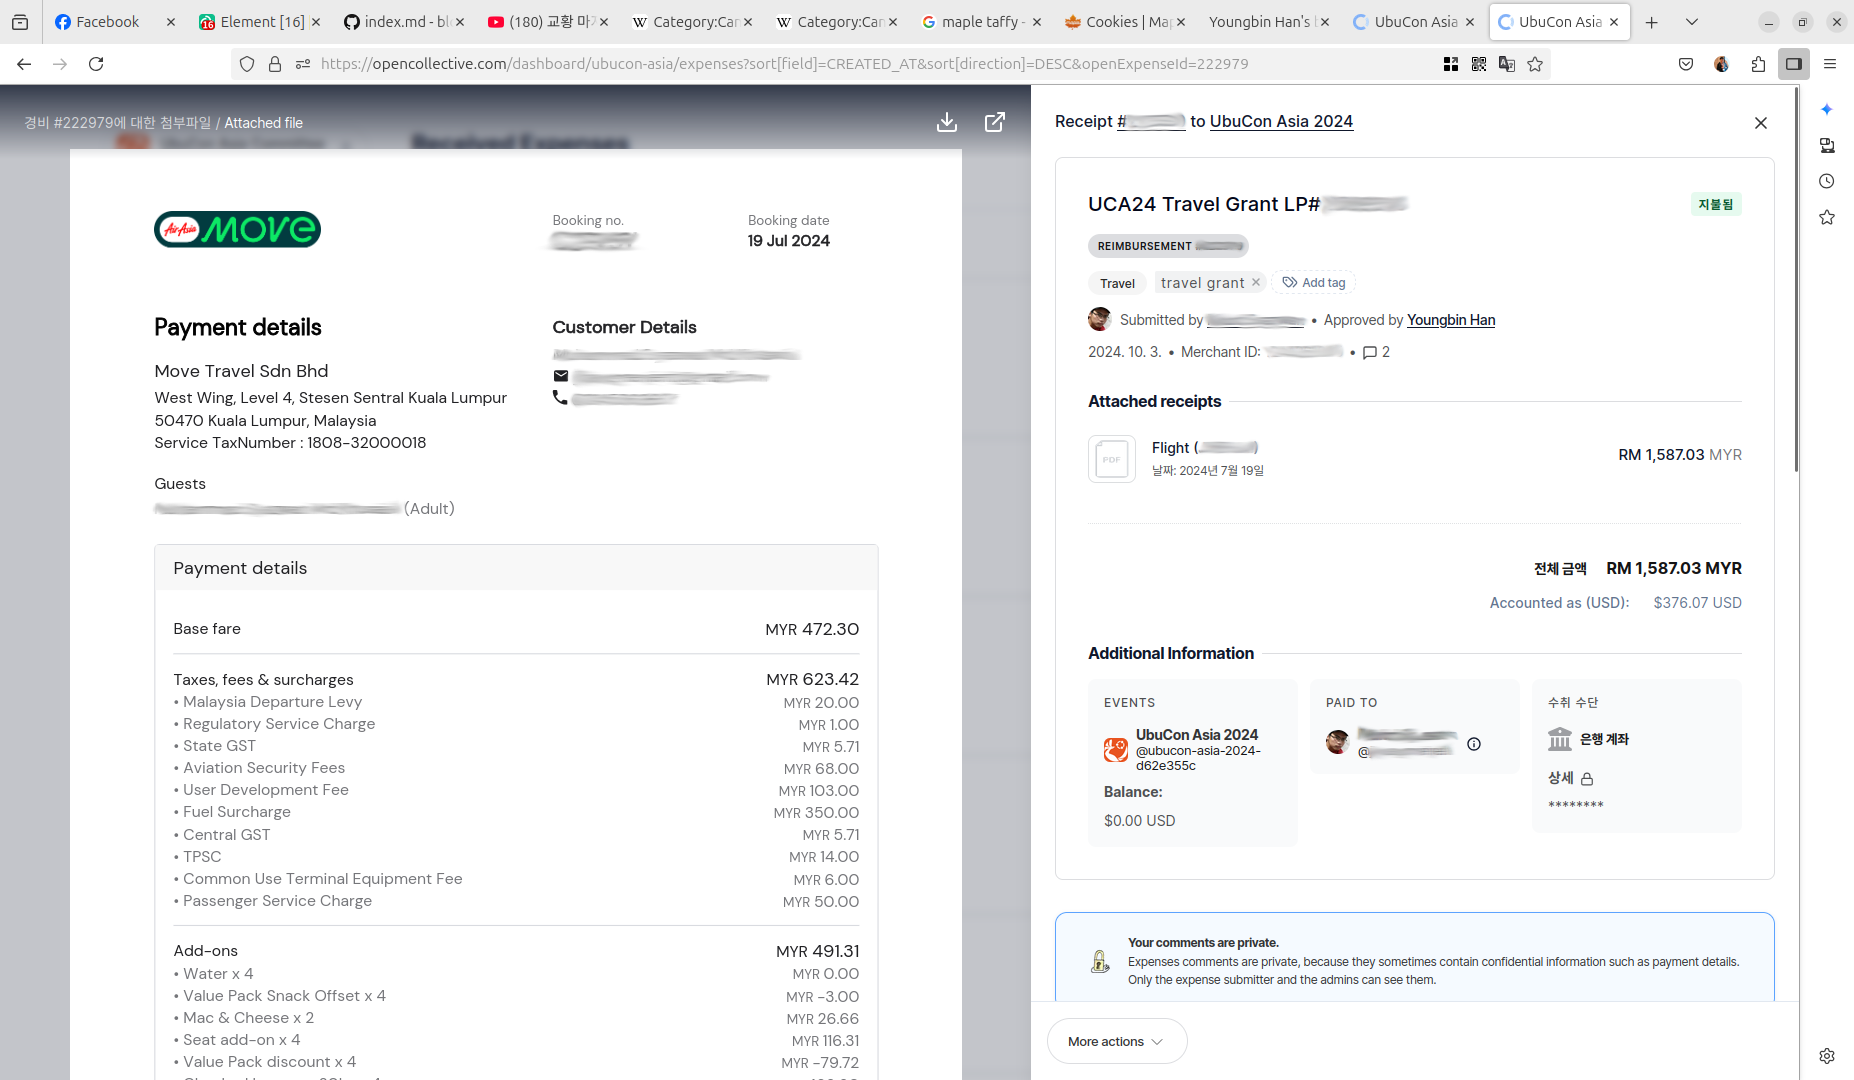This screenshot has height=1080, width=1854.
Task: Toggle the browser sidebar panel
Action: (x=1794, y=64)
